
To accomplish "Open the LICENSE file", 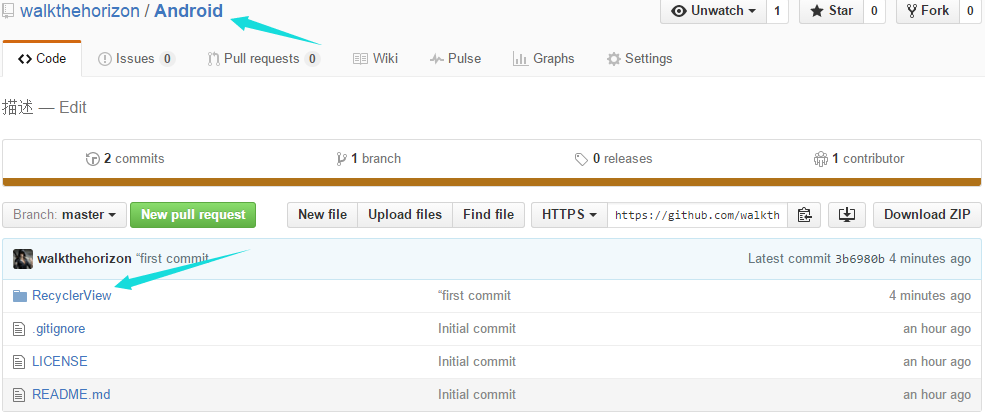I will (60, 362).
